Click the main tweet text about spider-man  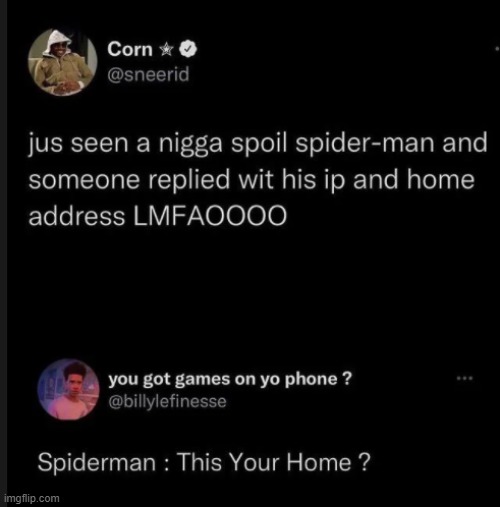[x=258, y=180]
